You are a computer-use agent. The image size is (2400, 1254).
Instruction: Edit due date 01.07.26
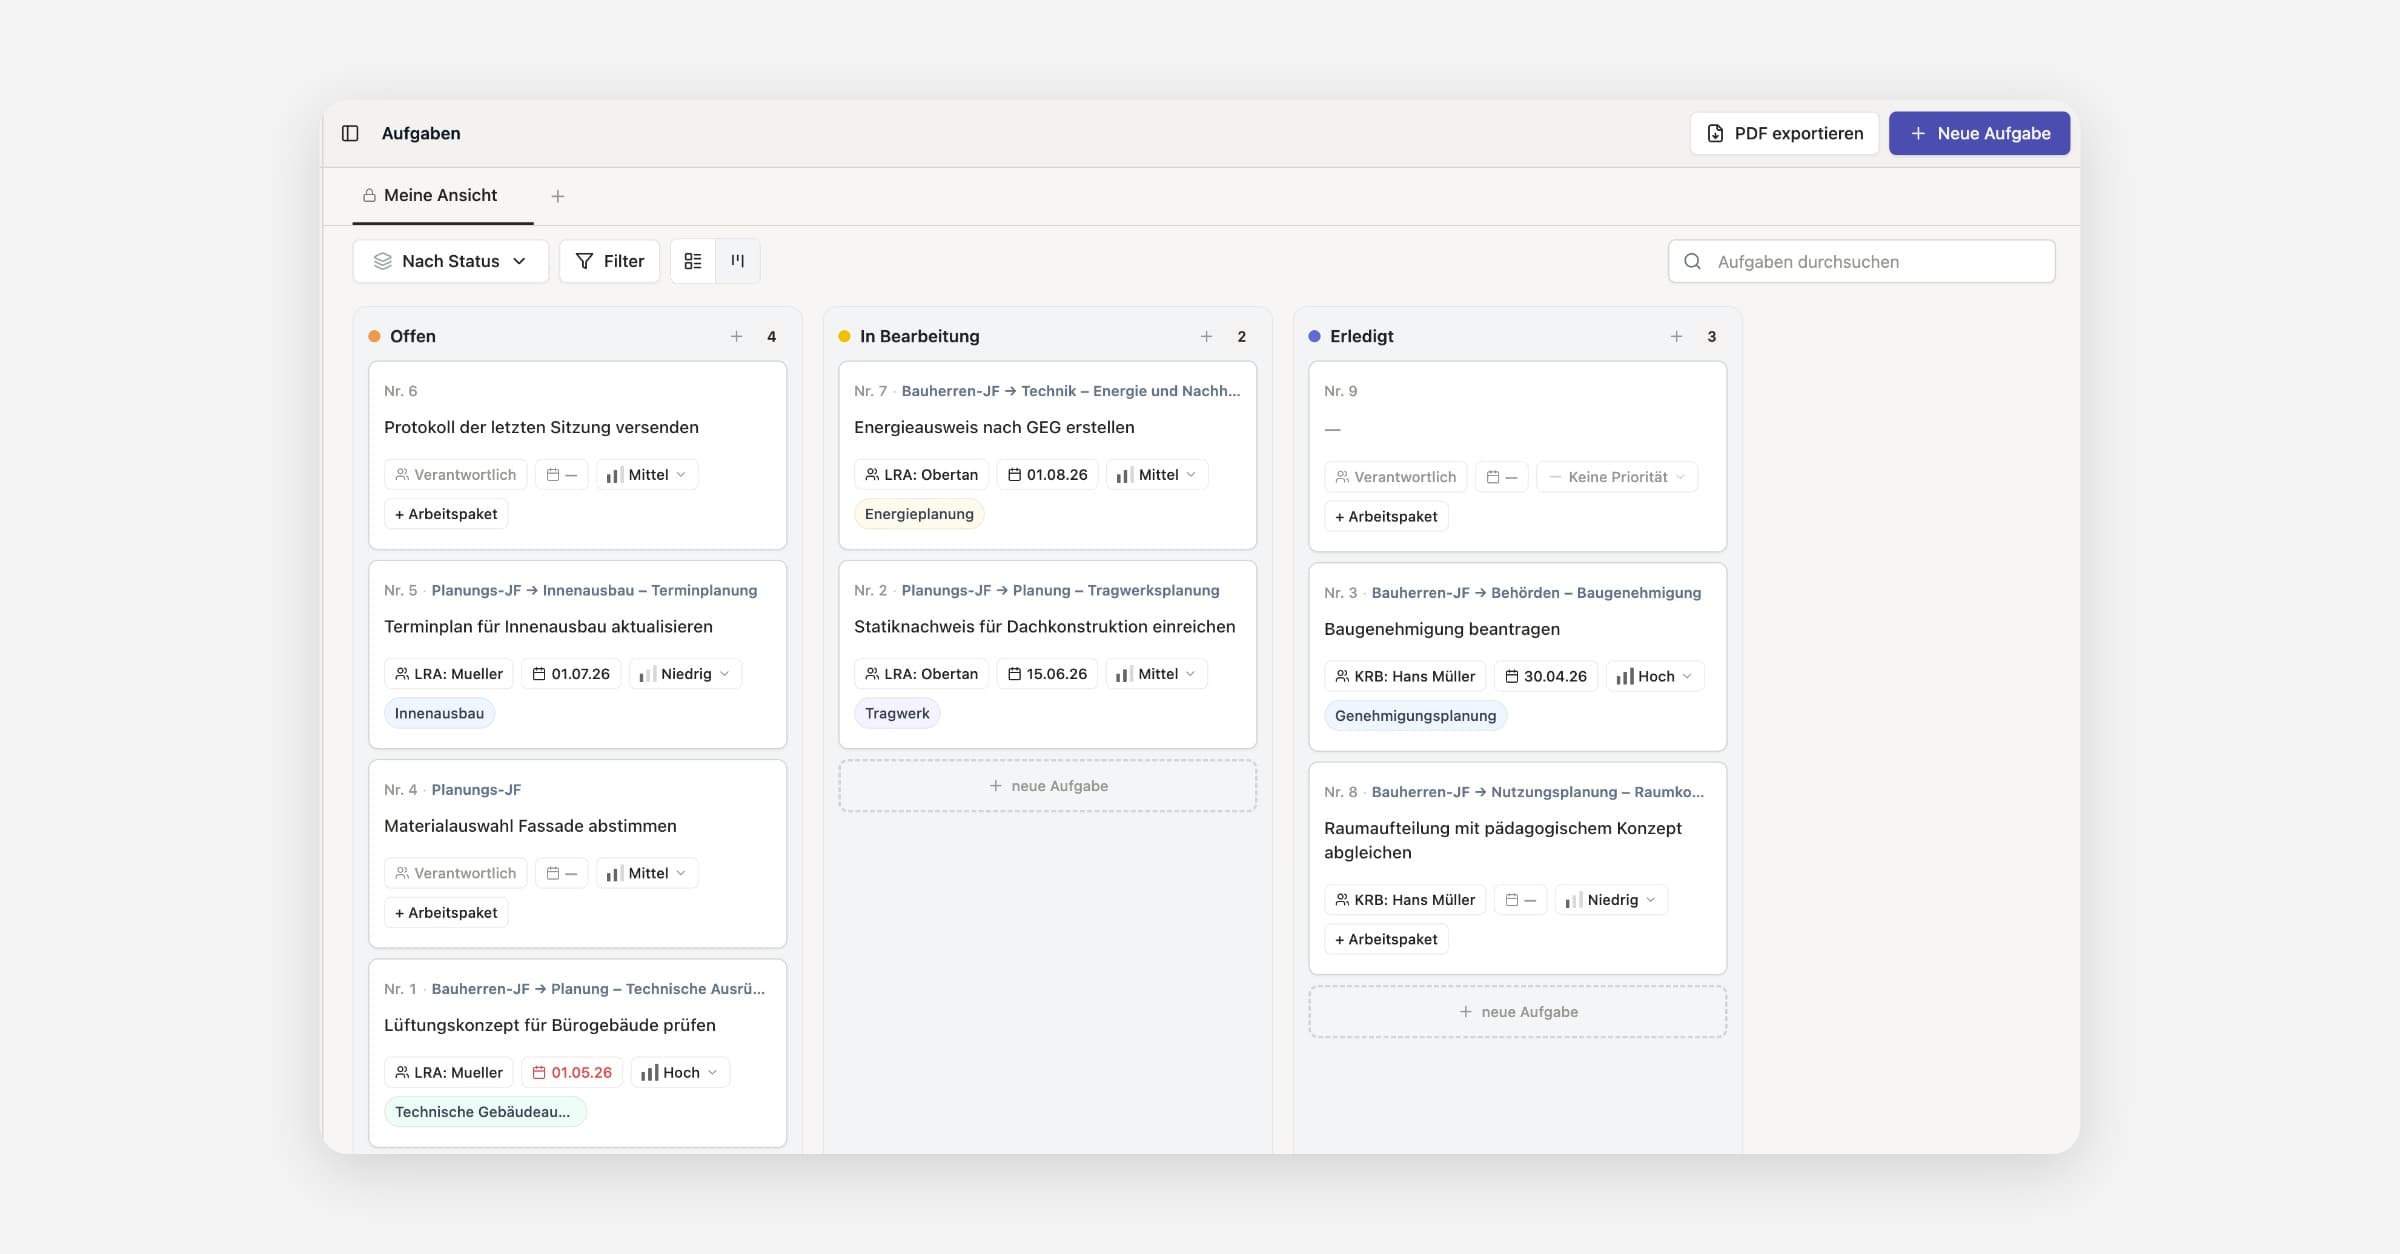pos(571,673)
